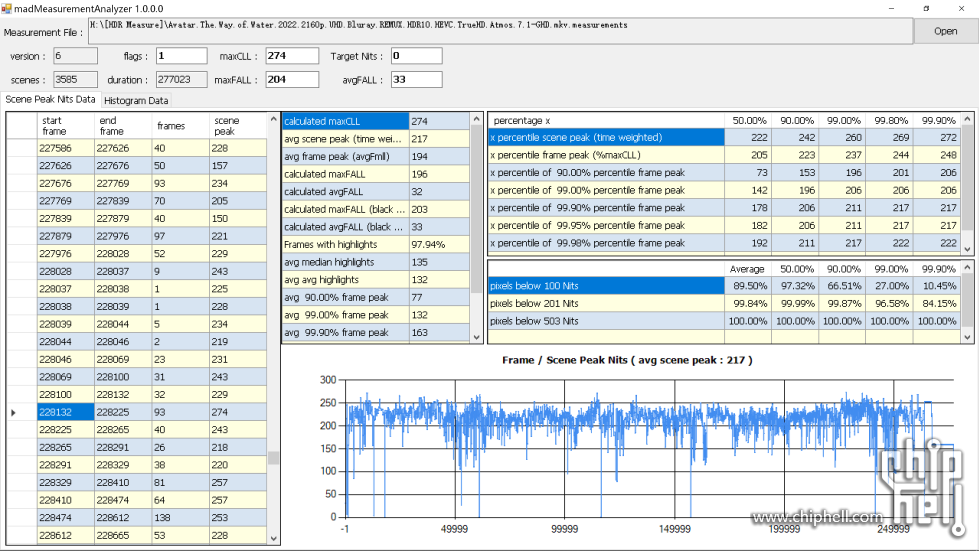The width and height of the screenshot is (979, 552).
Task: Select the 'Frames with highlights' row
Action: click(345, 244)
